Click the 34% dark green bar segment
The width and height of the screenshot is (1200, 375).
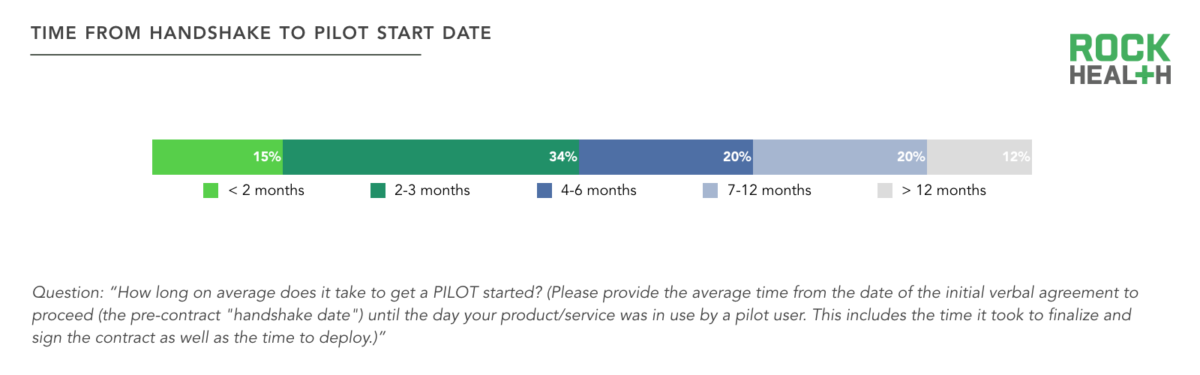coord(432,157)
